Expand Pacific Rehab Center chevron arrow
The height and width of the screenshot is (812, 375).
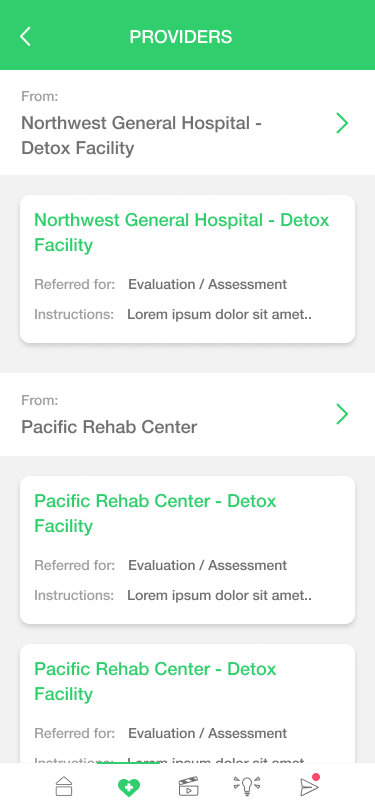[342, 414]
